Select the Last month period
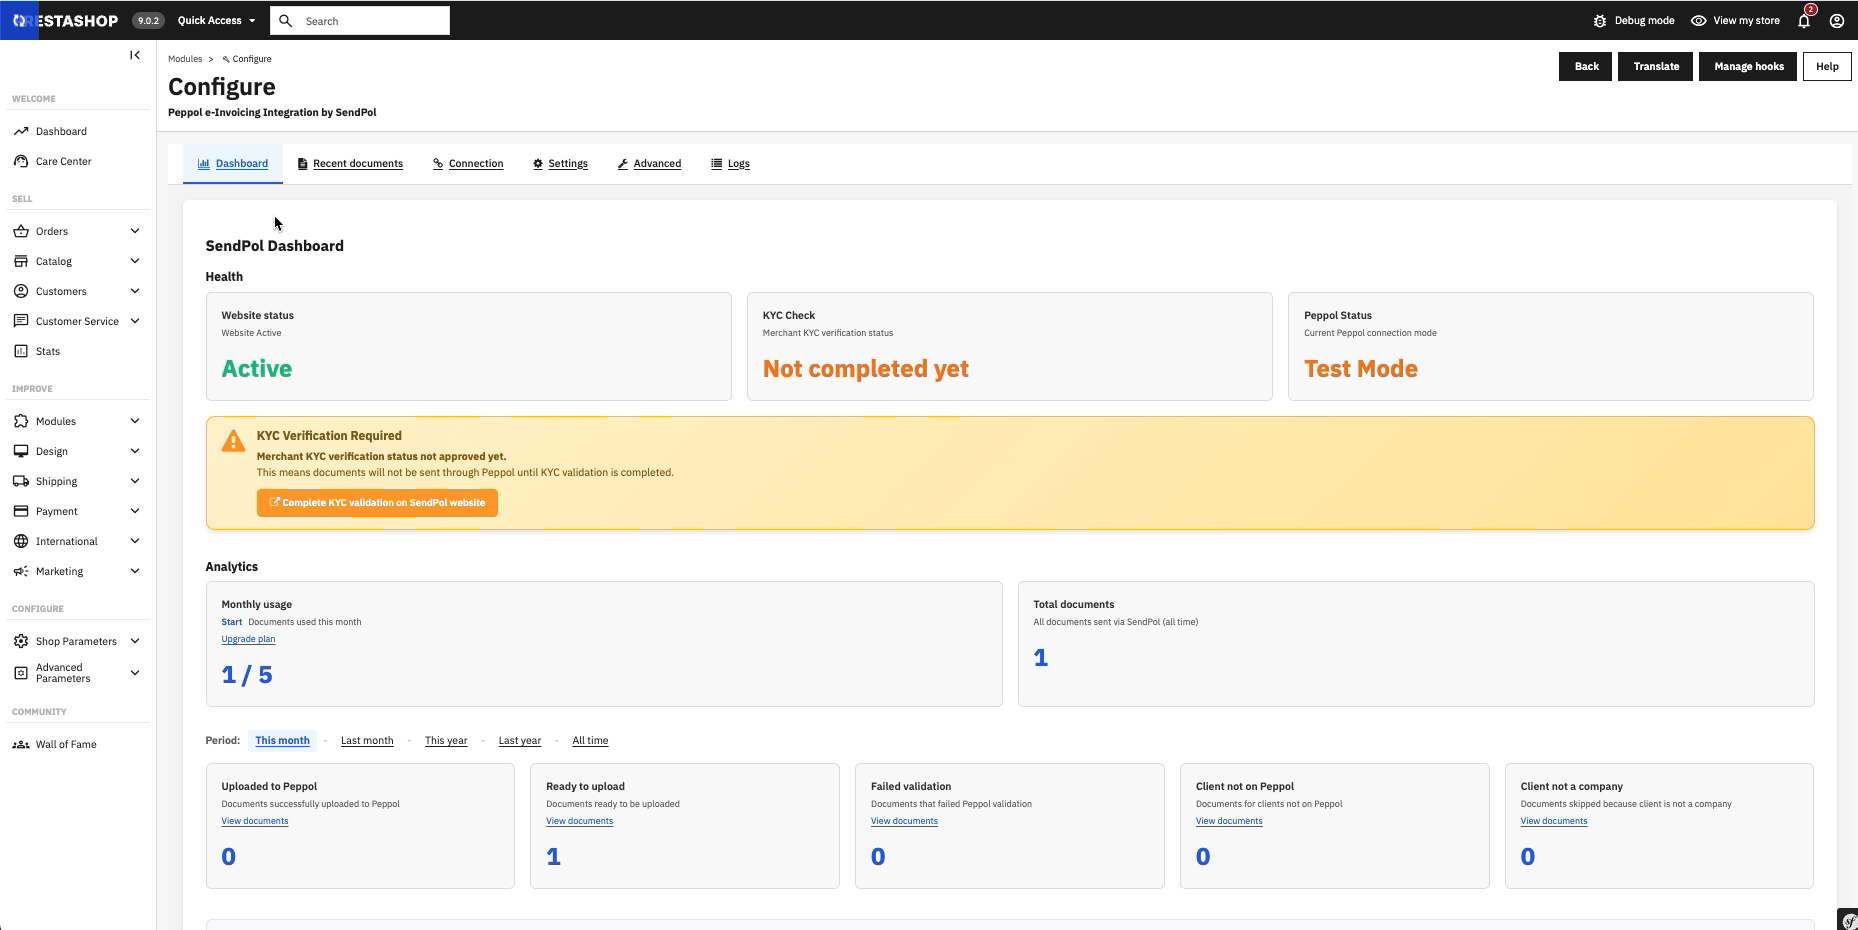This screenshot has width=1858, height=930. [367, 741]
